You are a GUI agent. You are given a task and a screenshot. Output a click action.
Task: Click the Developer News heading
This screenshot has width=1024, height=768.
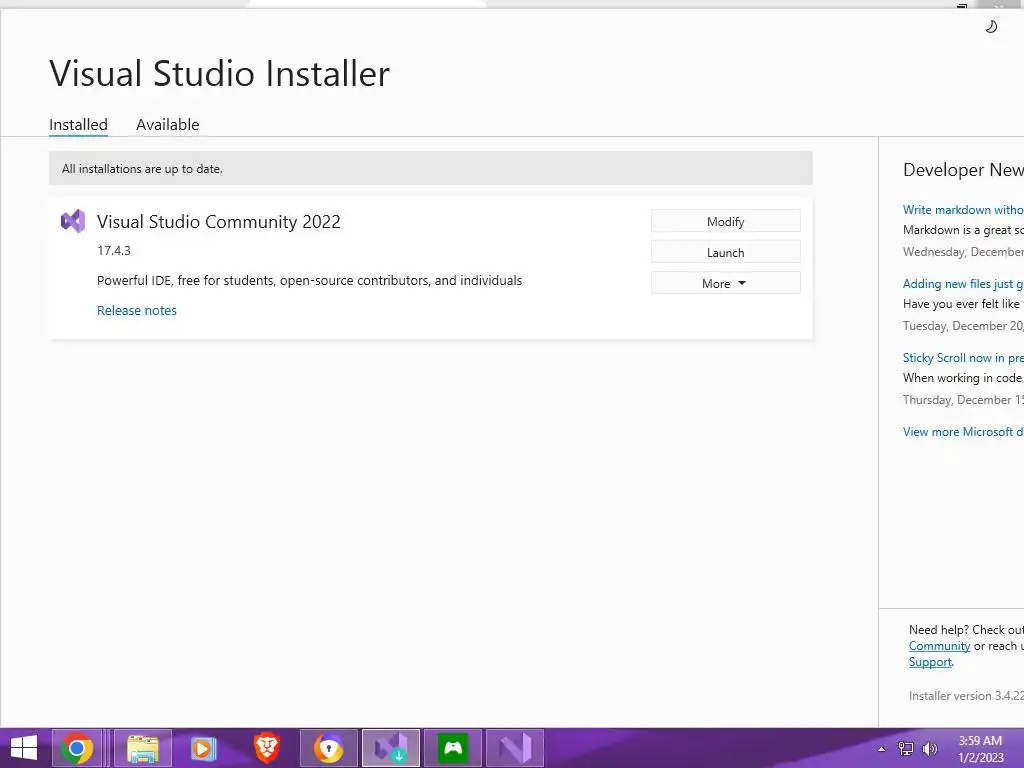[963, 170]
